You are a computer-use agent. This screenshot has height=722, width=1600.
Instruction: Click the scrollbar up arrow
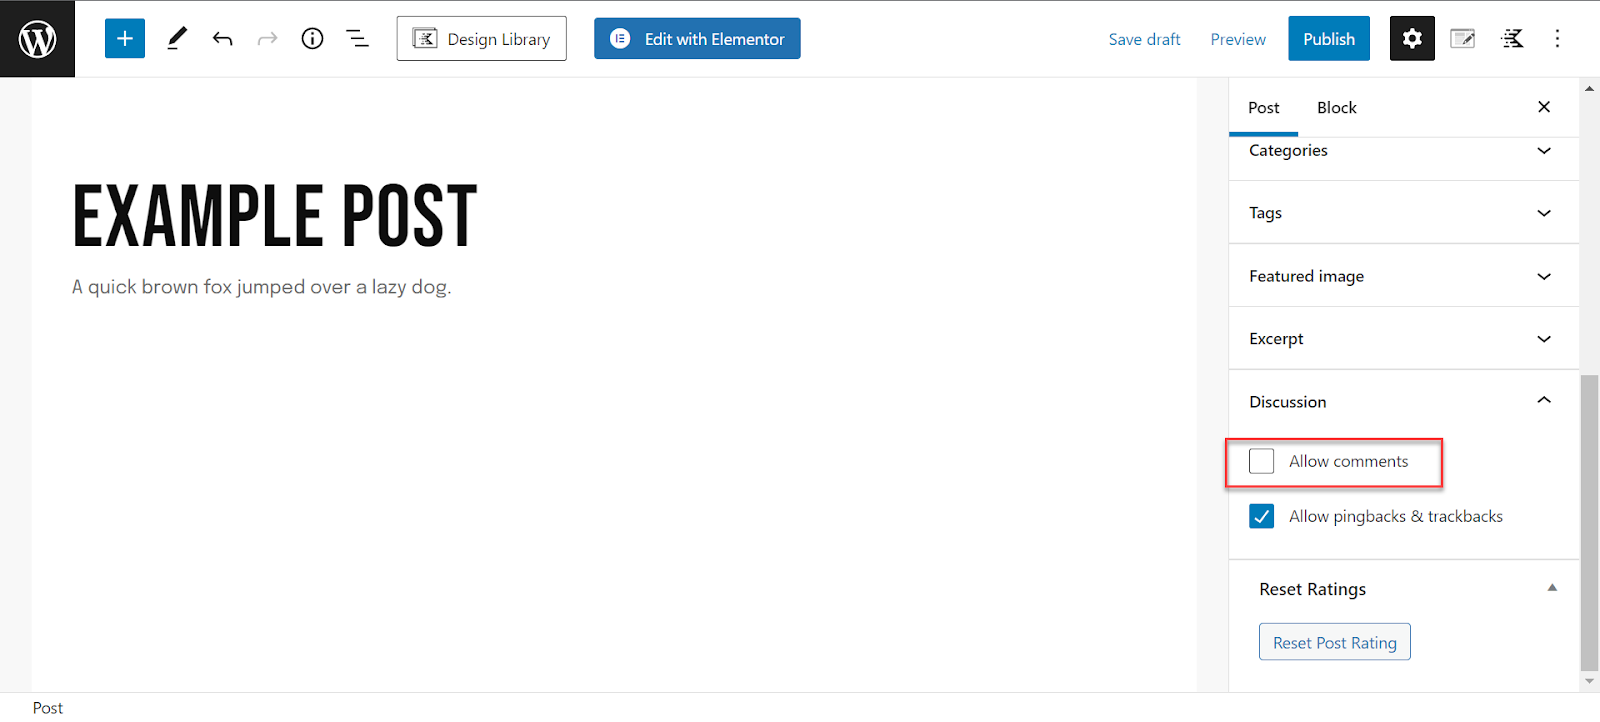tap(1589, 89)
